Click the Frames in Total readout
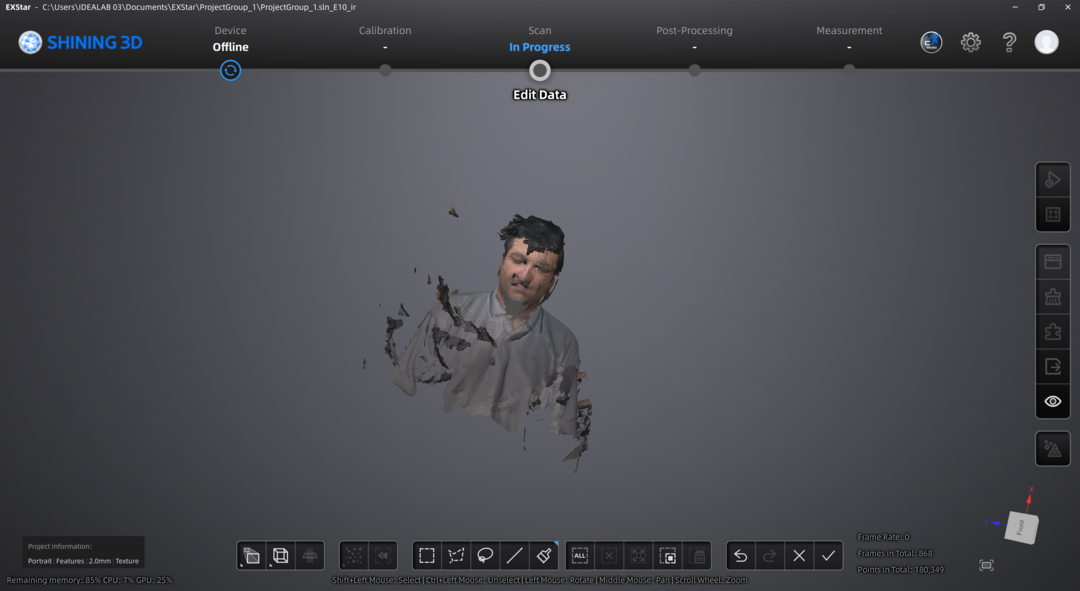Screen dimensions: 1080x591 coord(895,553)
